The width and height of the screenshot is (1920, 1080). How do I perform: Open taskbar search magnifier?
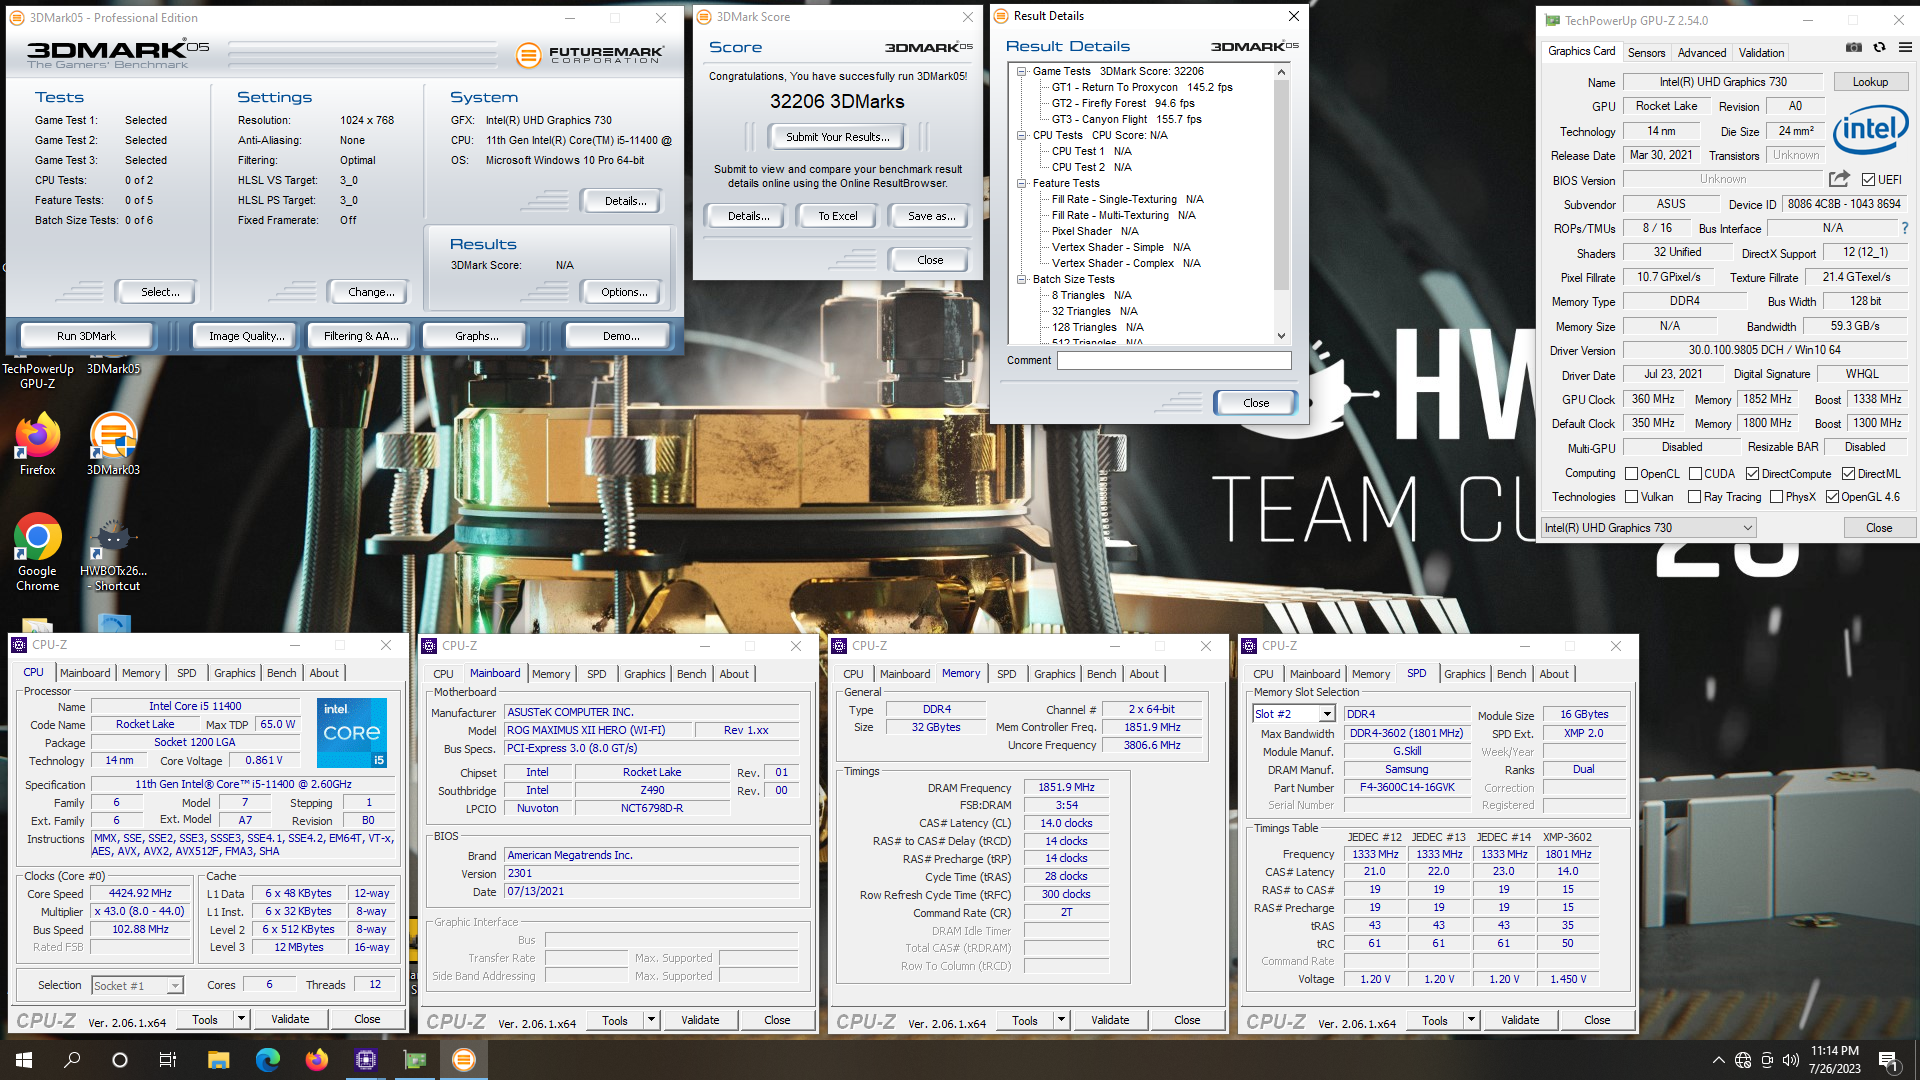pos(72,1060)
